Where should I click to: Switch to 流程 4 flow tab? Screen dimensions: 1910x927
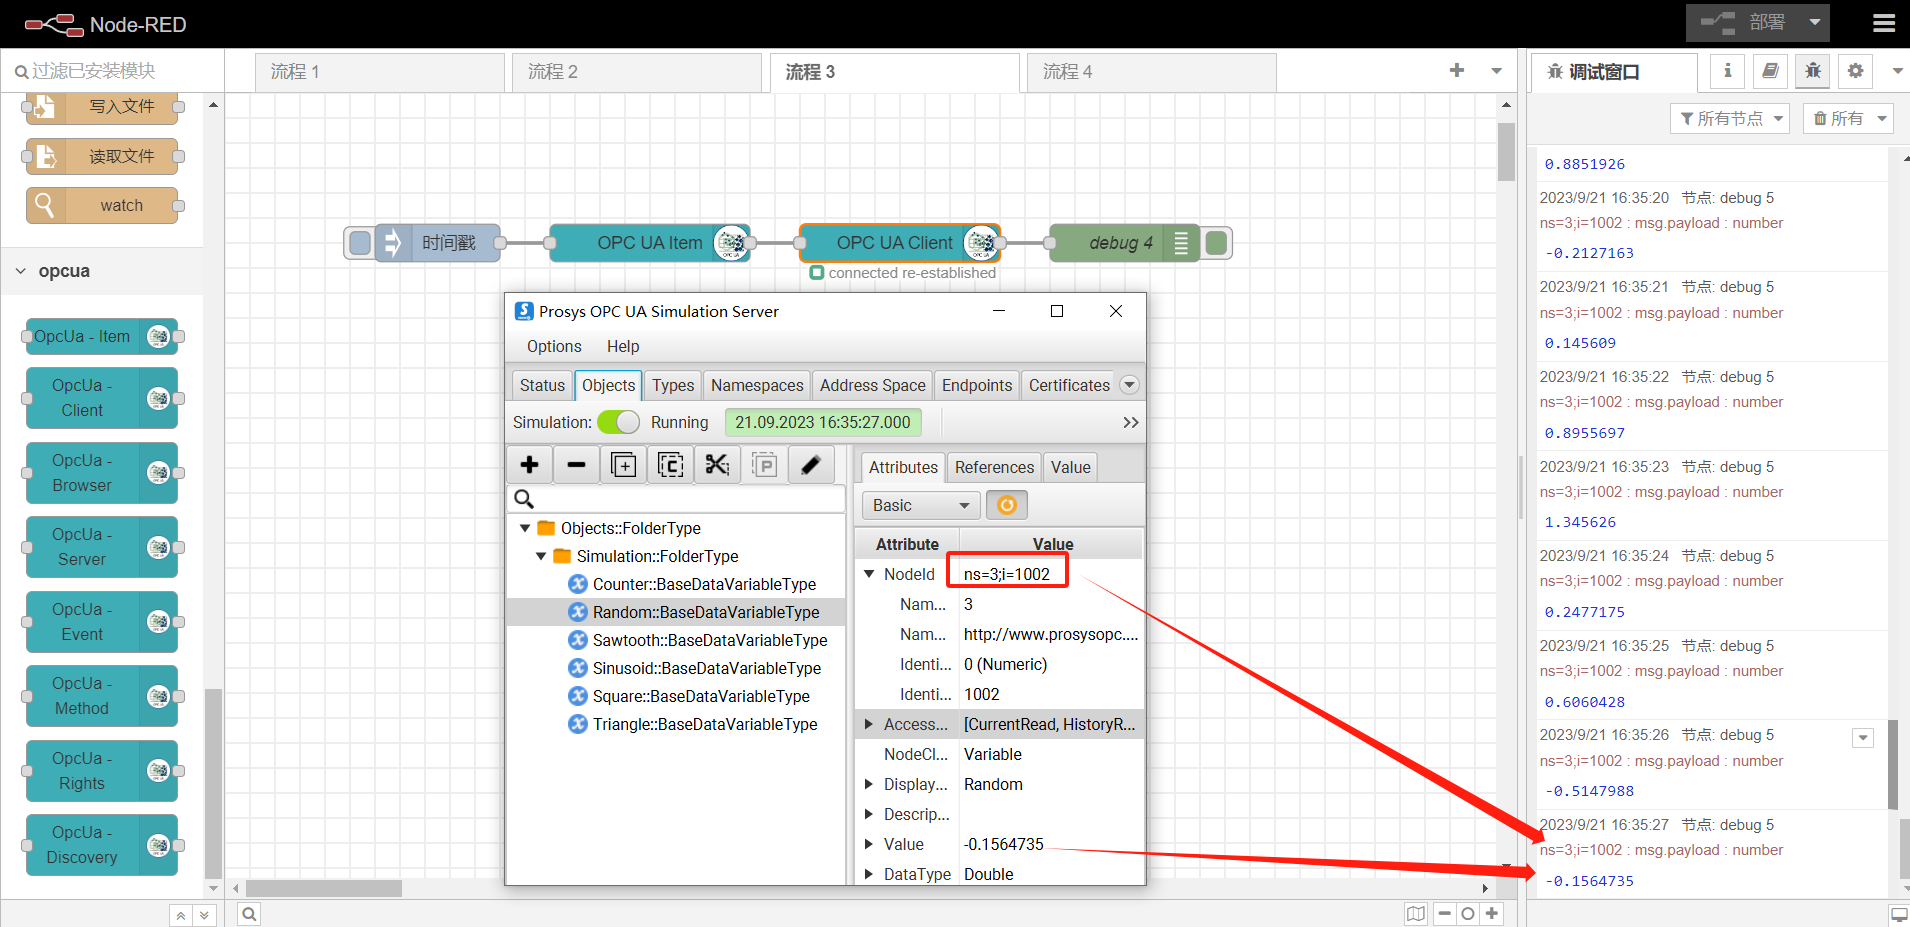tap(1152, 72)
